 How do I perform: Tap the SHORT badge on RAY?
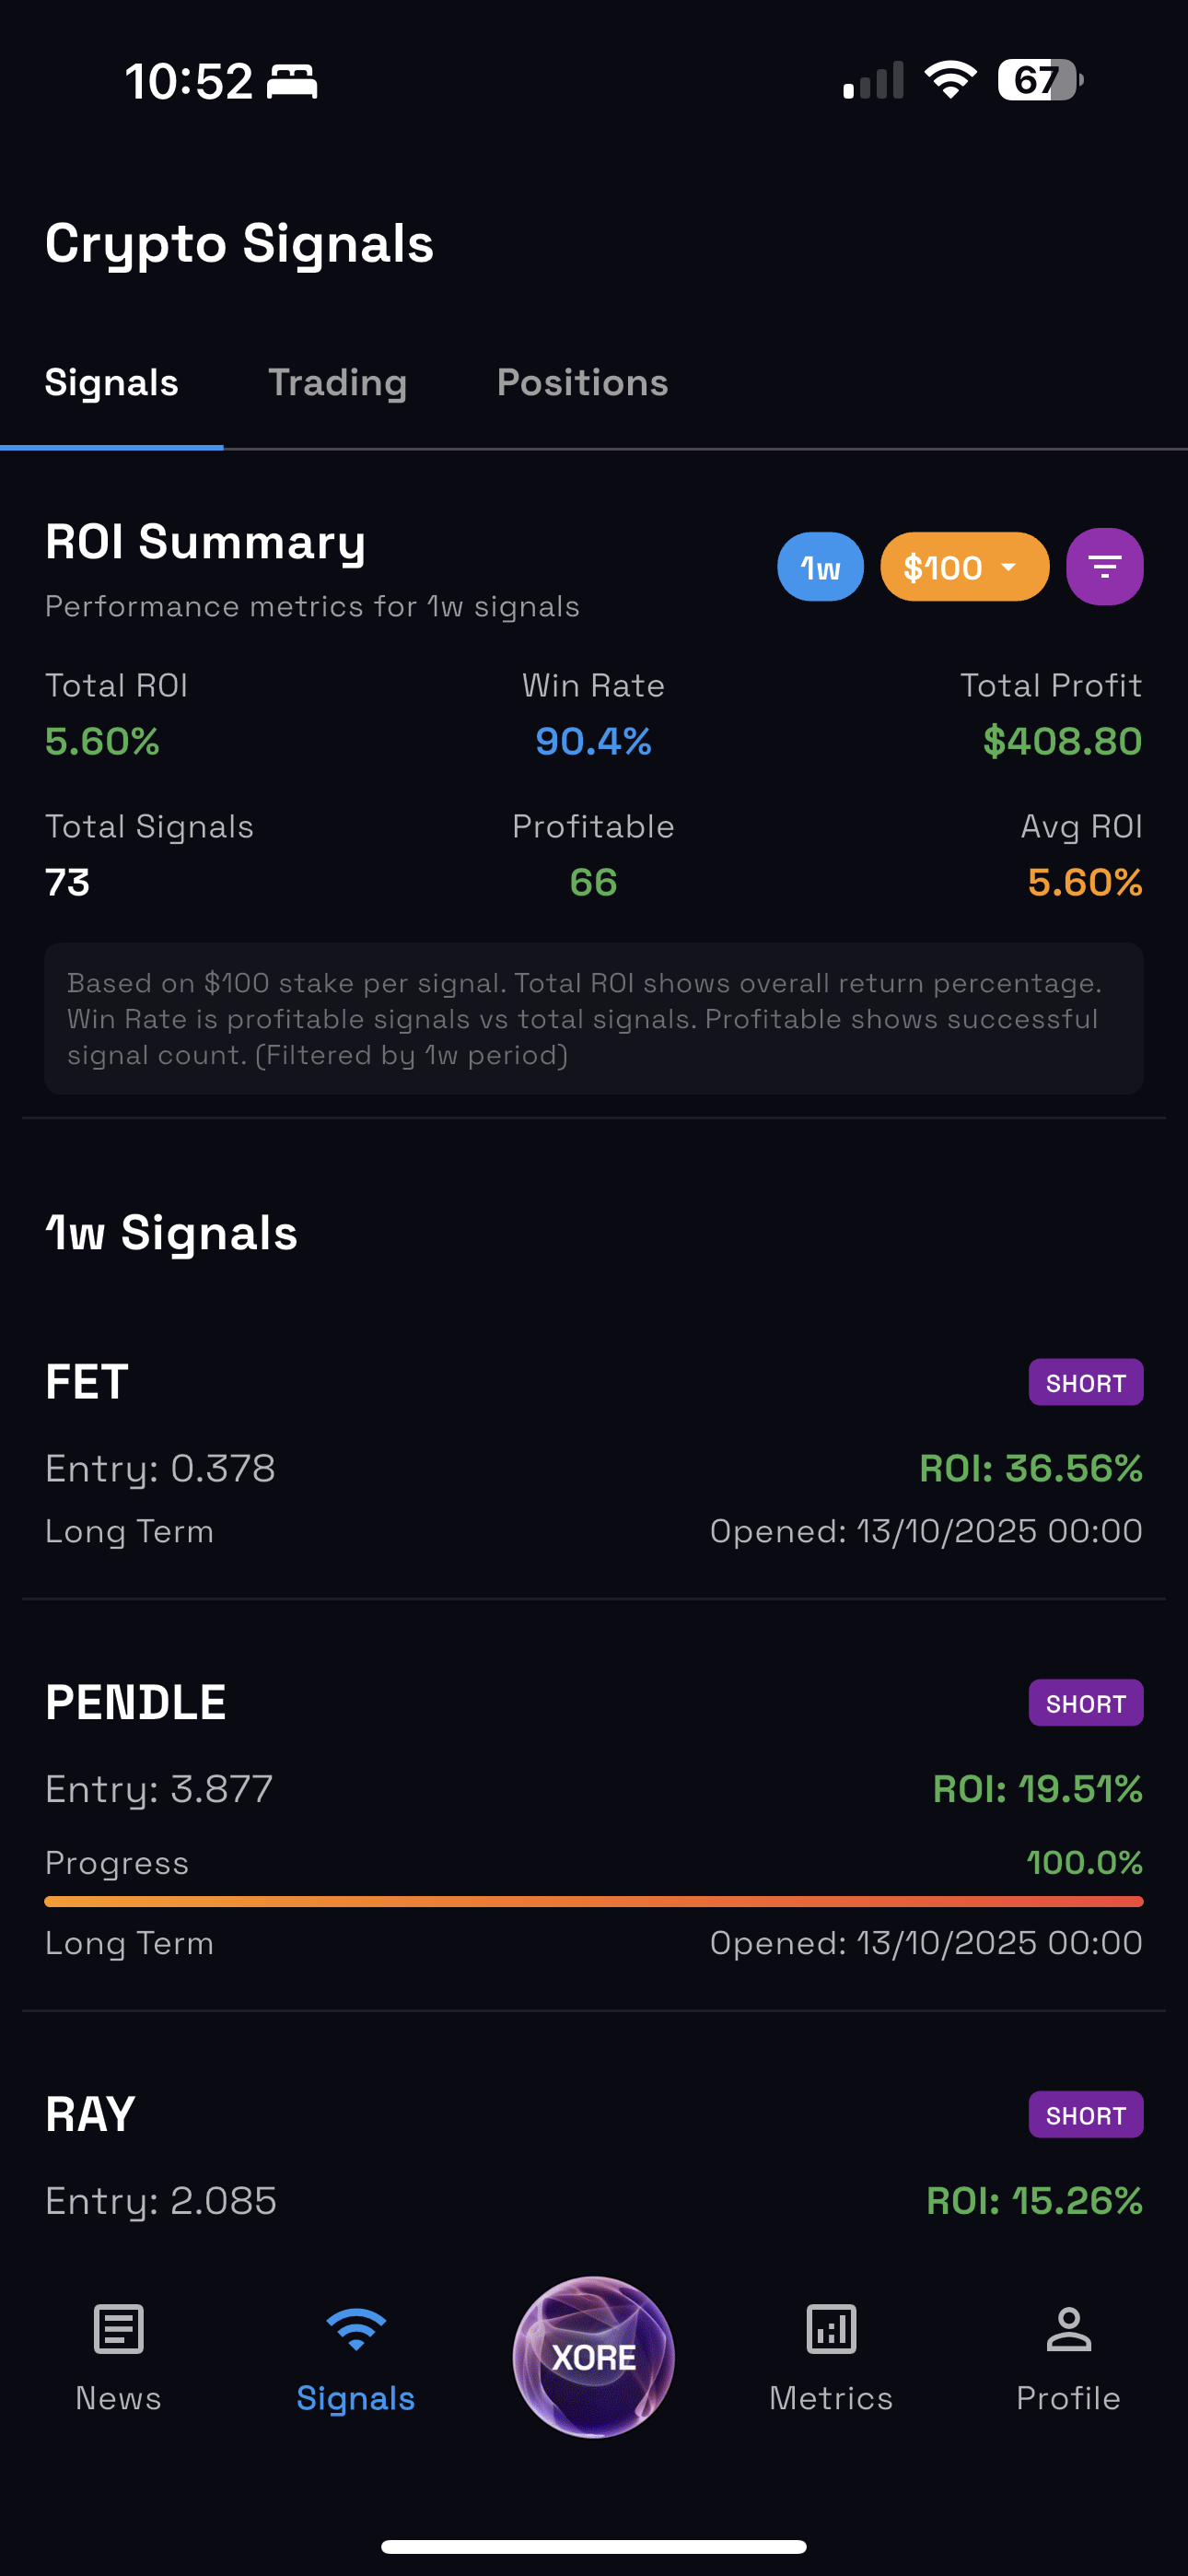1085,2115
